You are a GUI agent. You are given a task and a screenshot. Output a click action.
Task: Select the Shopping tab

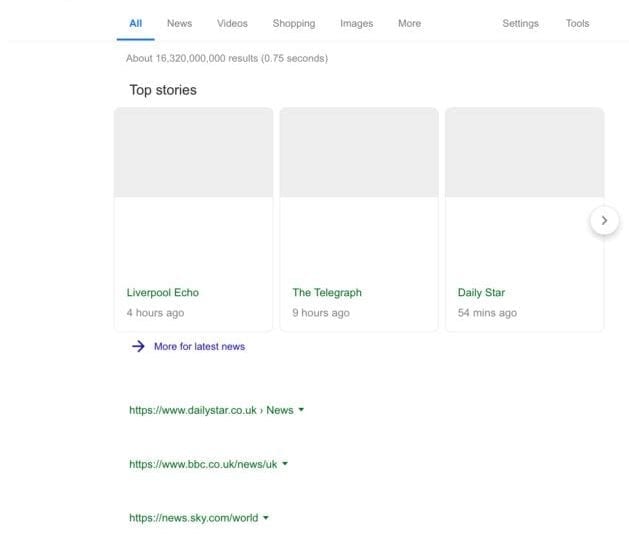coord(293,23)
